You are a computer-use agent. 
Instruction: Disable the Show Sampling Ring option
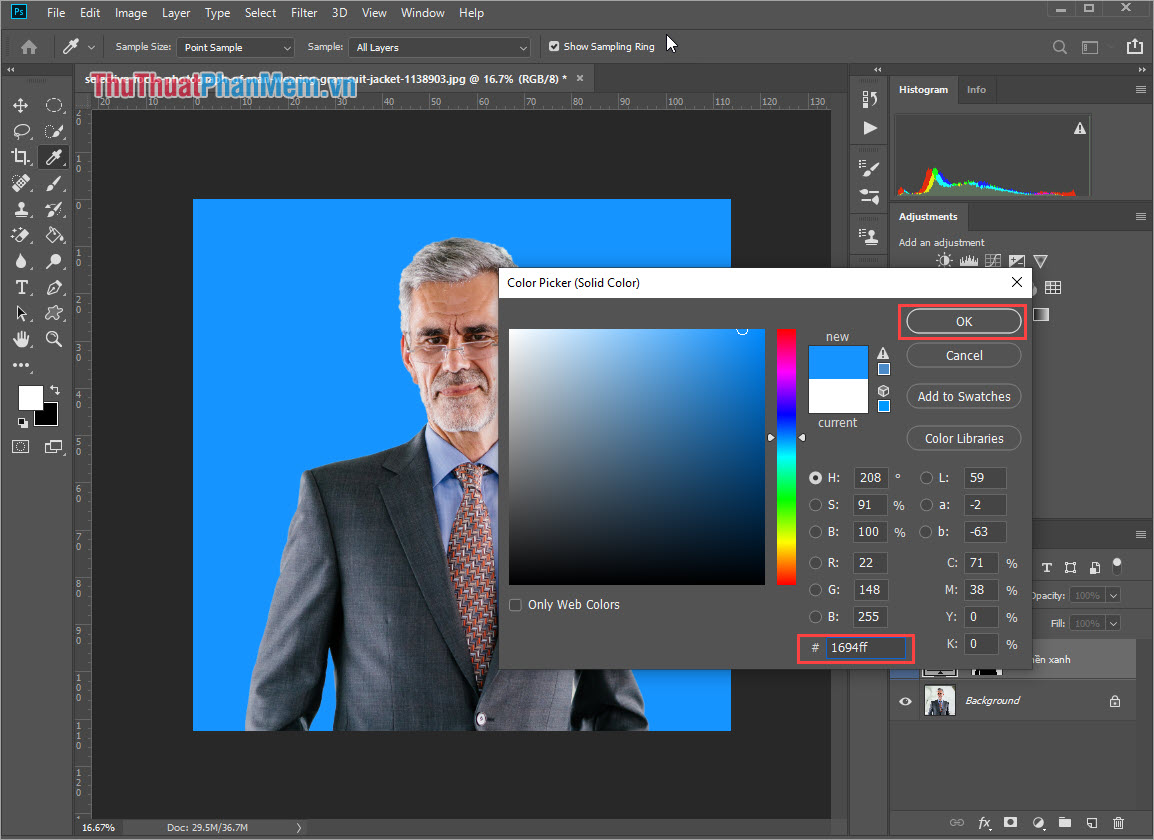point(553,46)
